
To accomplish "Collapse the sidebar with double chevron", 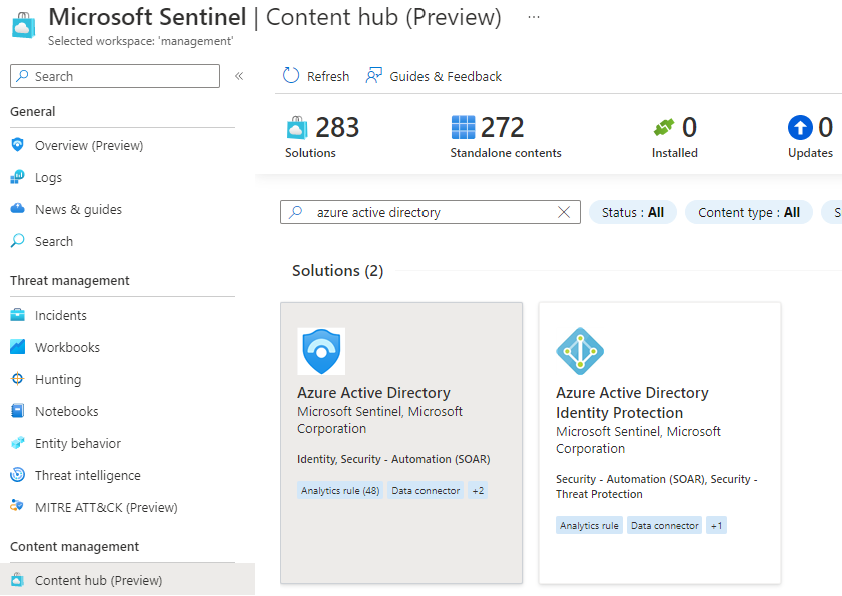I will click(x=239, y=76).
